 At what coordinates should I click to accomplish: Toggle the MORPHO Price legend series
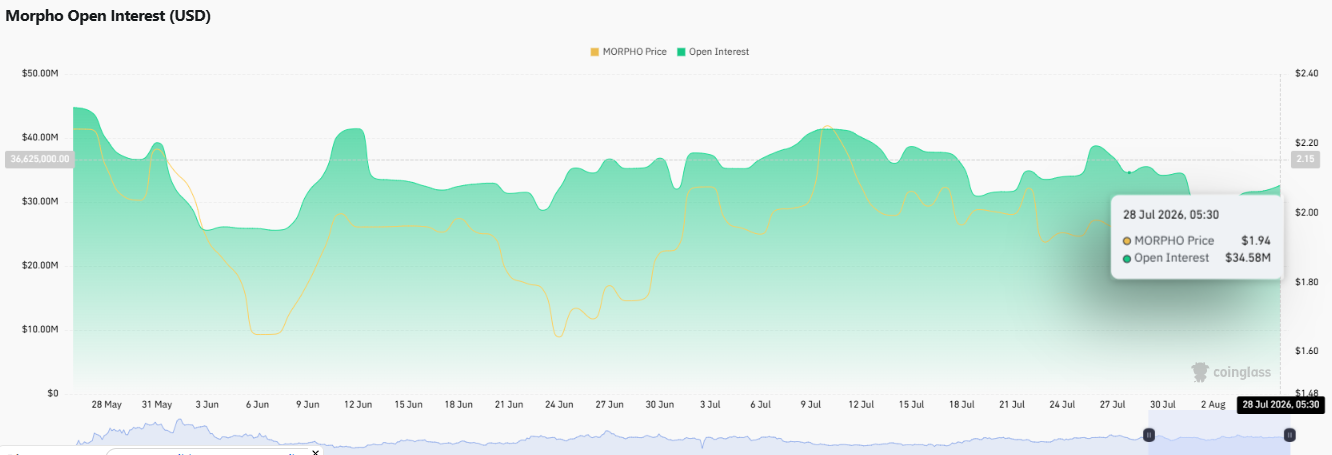click(629, 51)
